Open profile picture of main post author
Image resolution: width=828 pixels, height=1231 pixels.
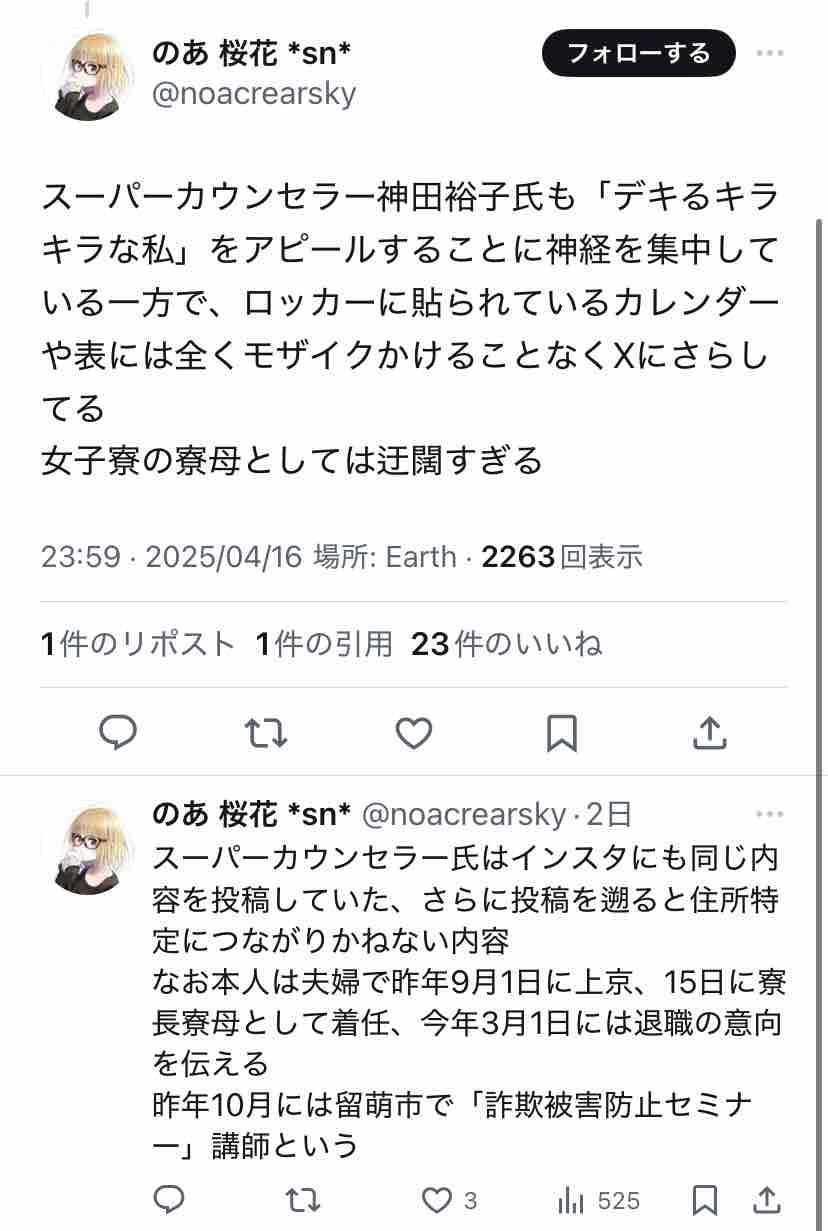click(x=87, y=75)
